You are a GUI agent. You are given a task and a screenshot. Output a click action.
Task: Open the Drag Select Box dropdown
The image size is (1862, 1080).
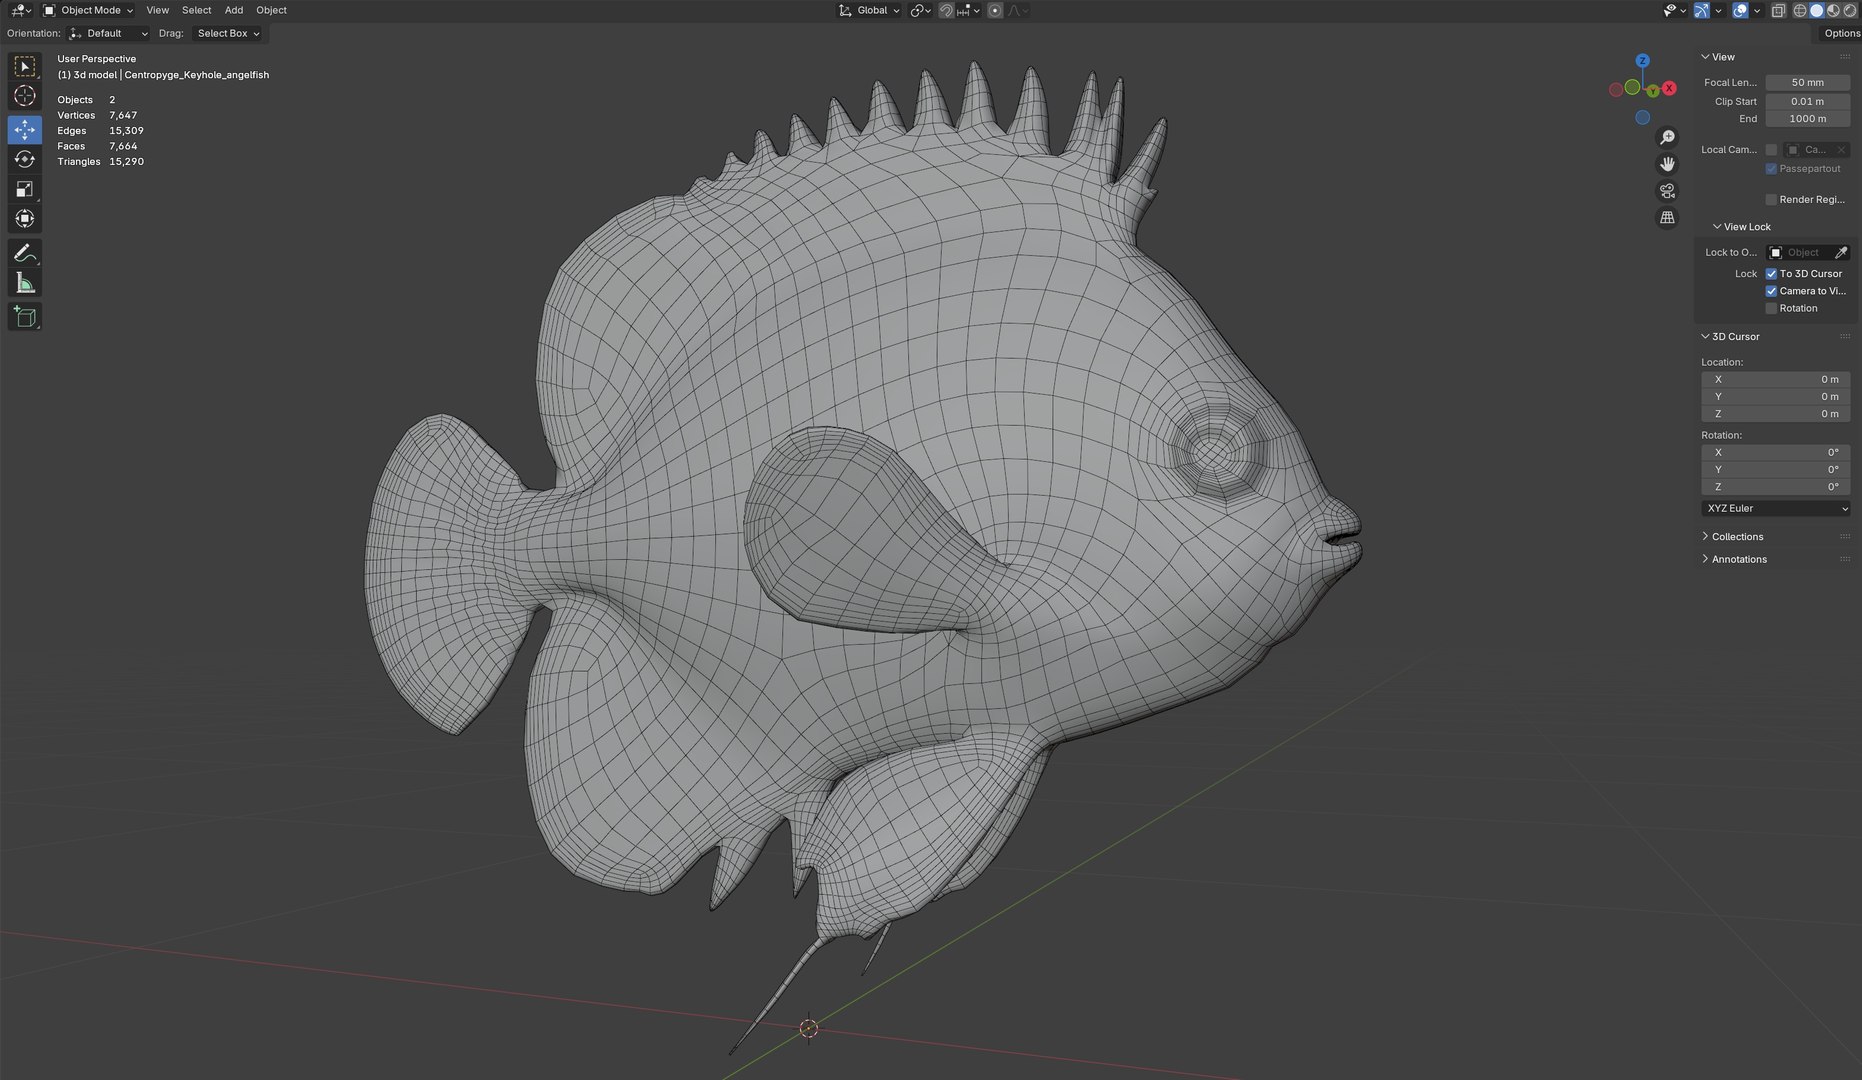228,33
